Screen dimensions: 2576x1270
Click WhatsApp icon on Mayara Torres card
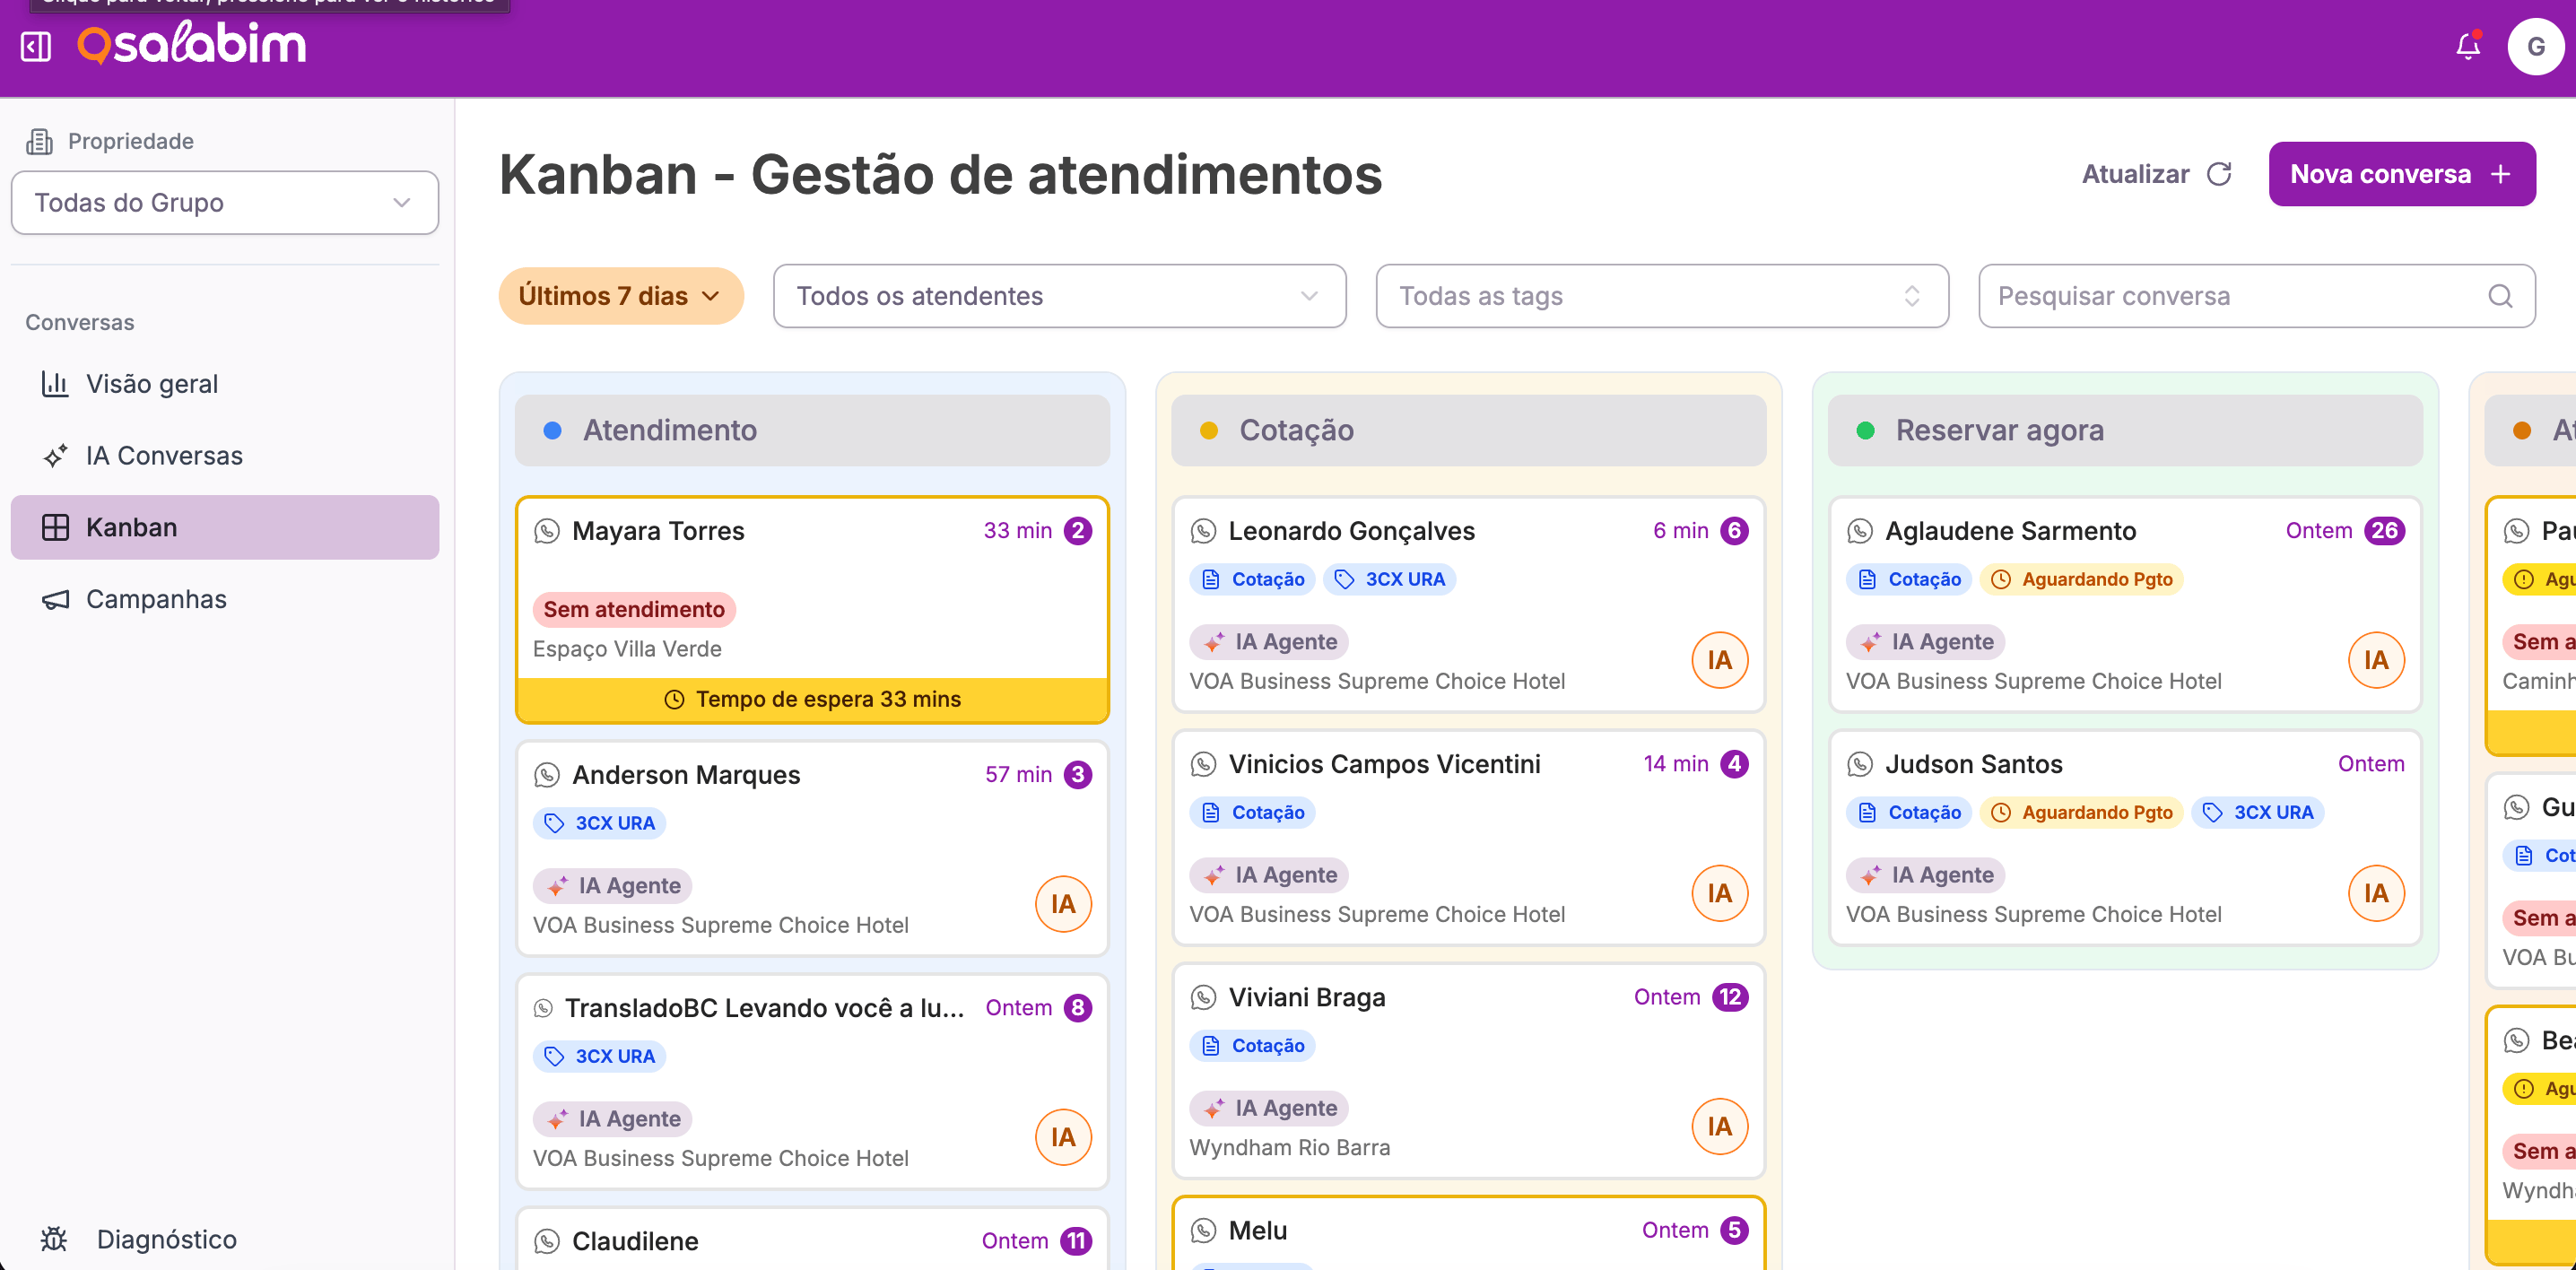547,531
